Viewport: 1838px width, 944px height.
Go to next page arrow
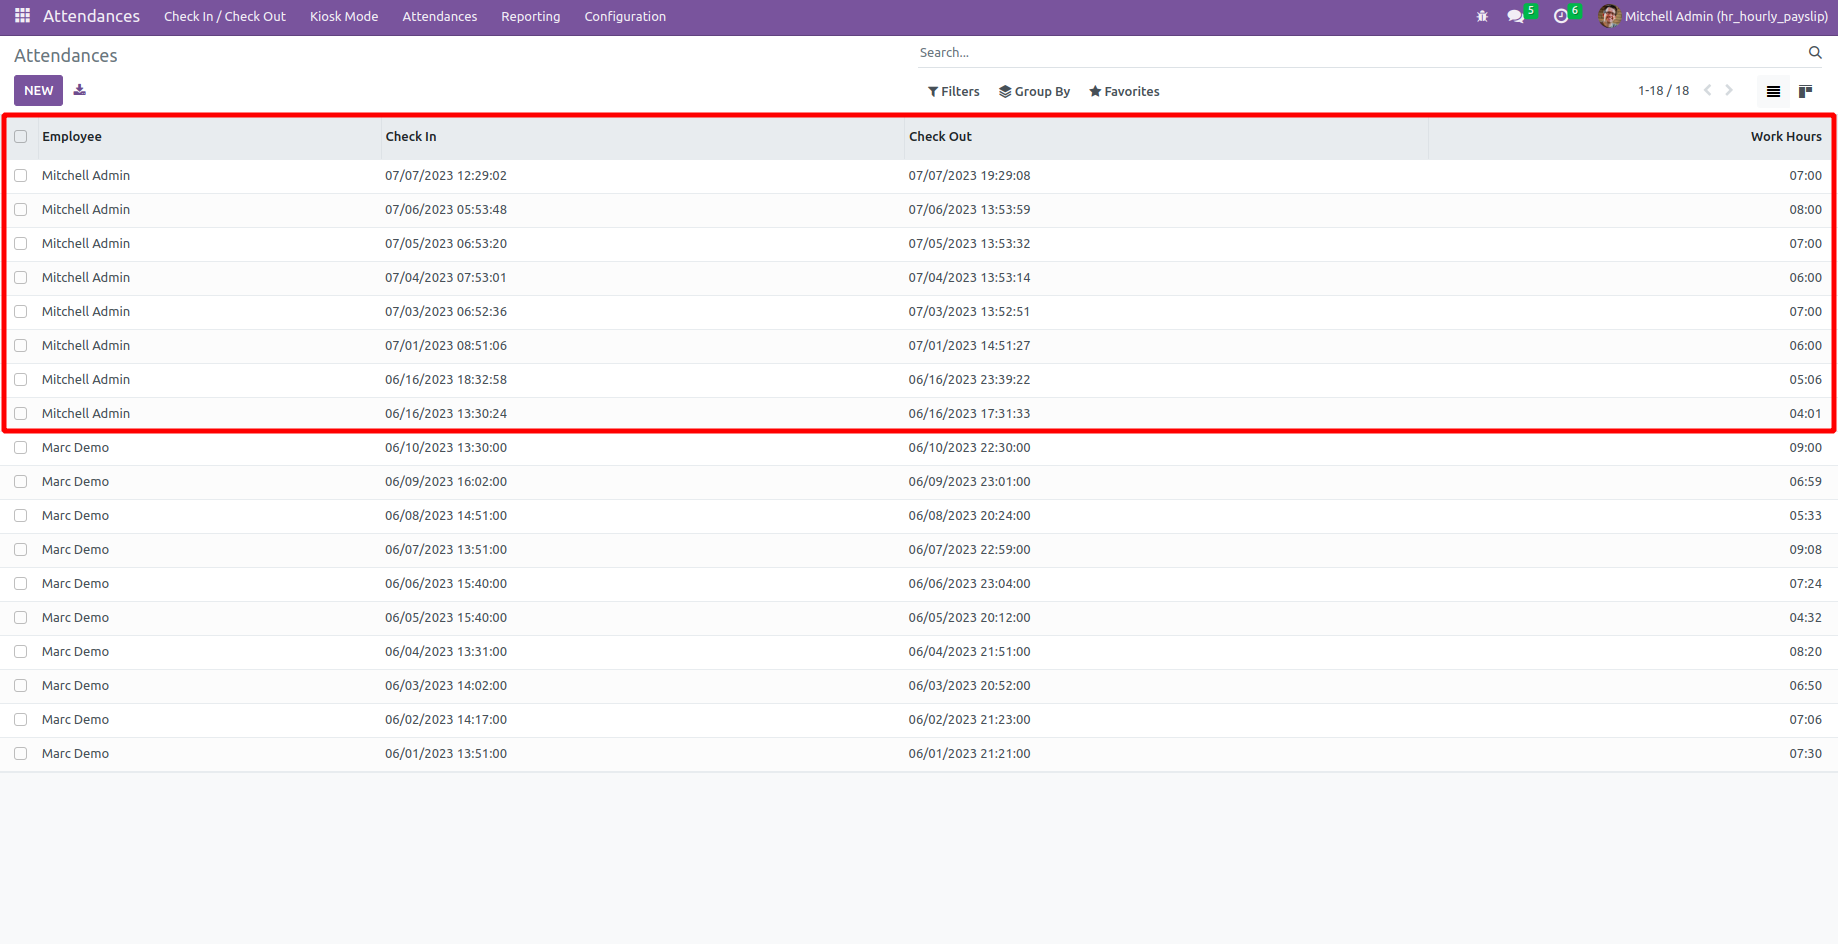click(x=1729, y=90)
